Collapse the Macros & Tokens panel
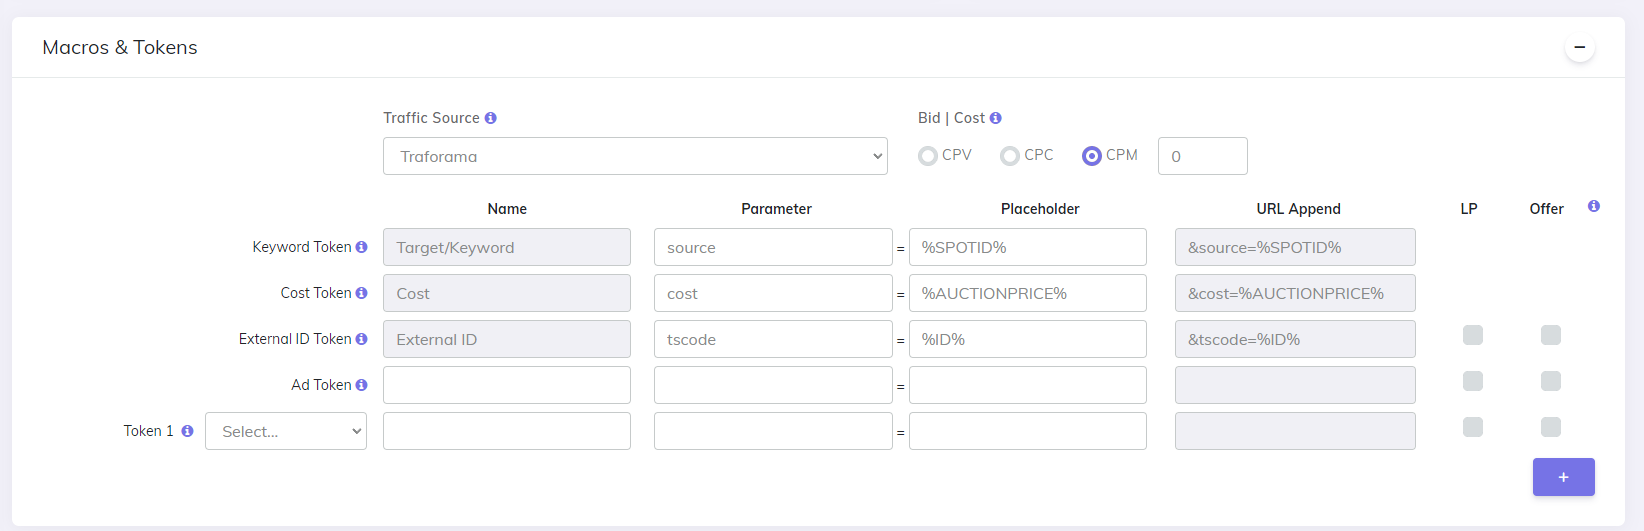 1579,47
